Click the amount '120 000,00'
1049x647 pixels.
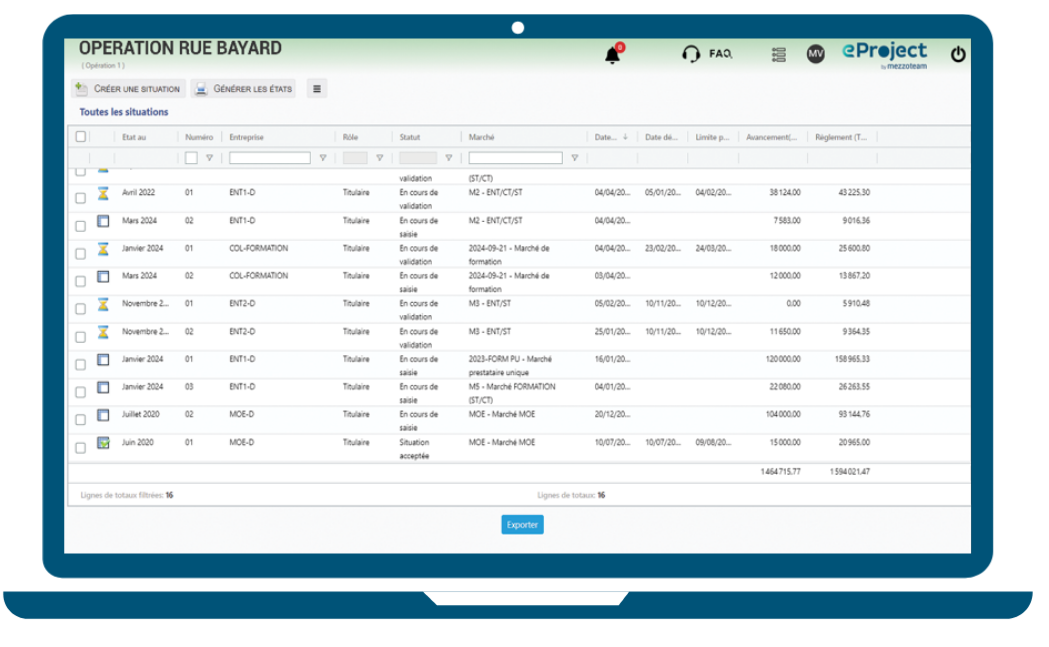[783, 359]
